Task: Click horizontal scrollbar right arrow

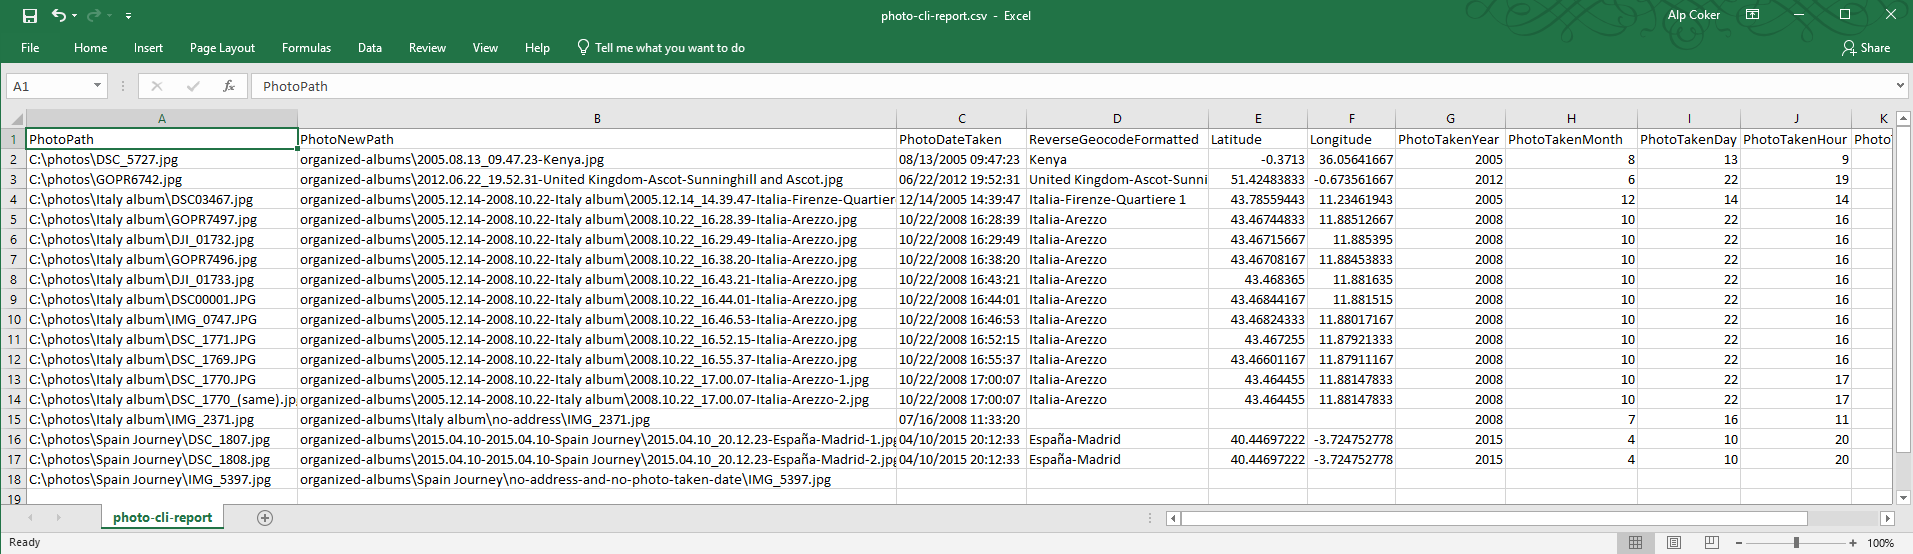Action: click(x=1887, y=518)
